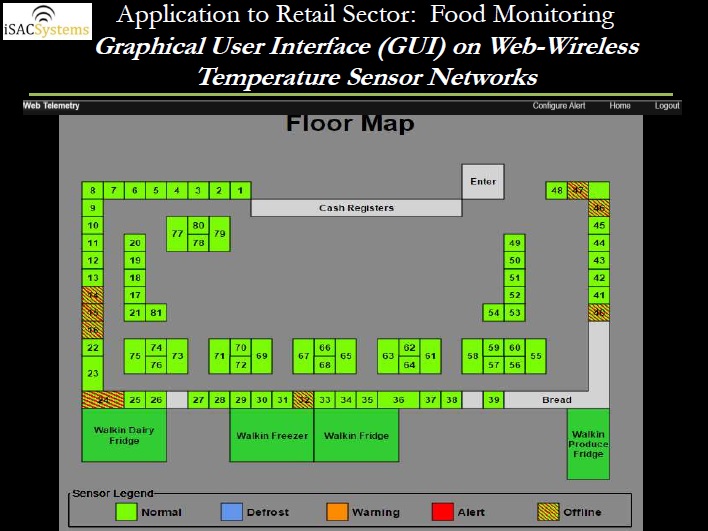This screenshot has height=531, width=708.
Task: Click sensor 80 on the floor map
Action: 198,225
